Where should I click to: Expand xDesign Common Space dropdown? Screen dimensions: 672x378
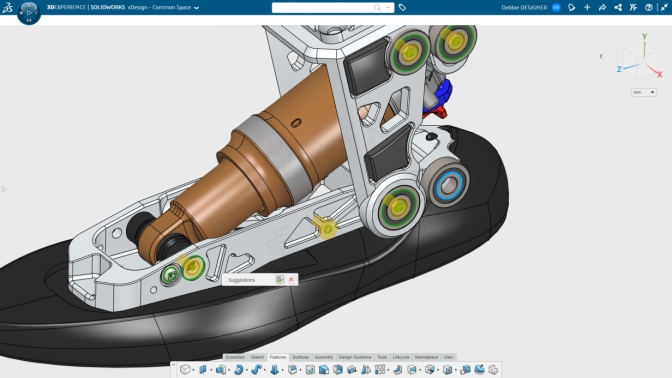[197, 8]
